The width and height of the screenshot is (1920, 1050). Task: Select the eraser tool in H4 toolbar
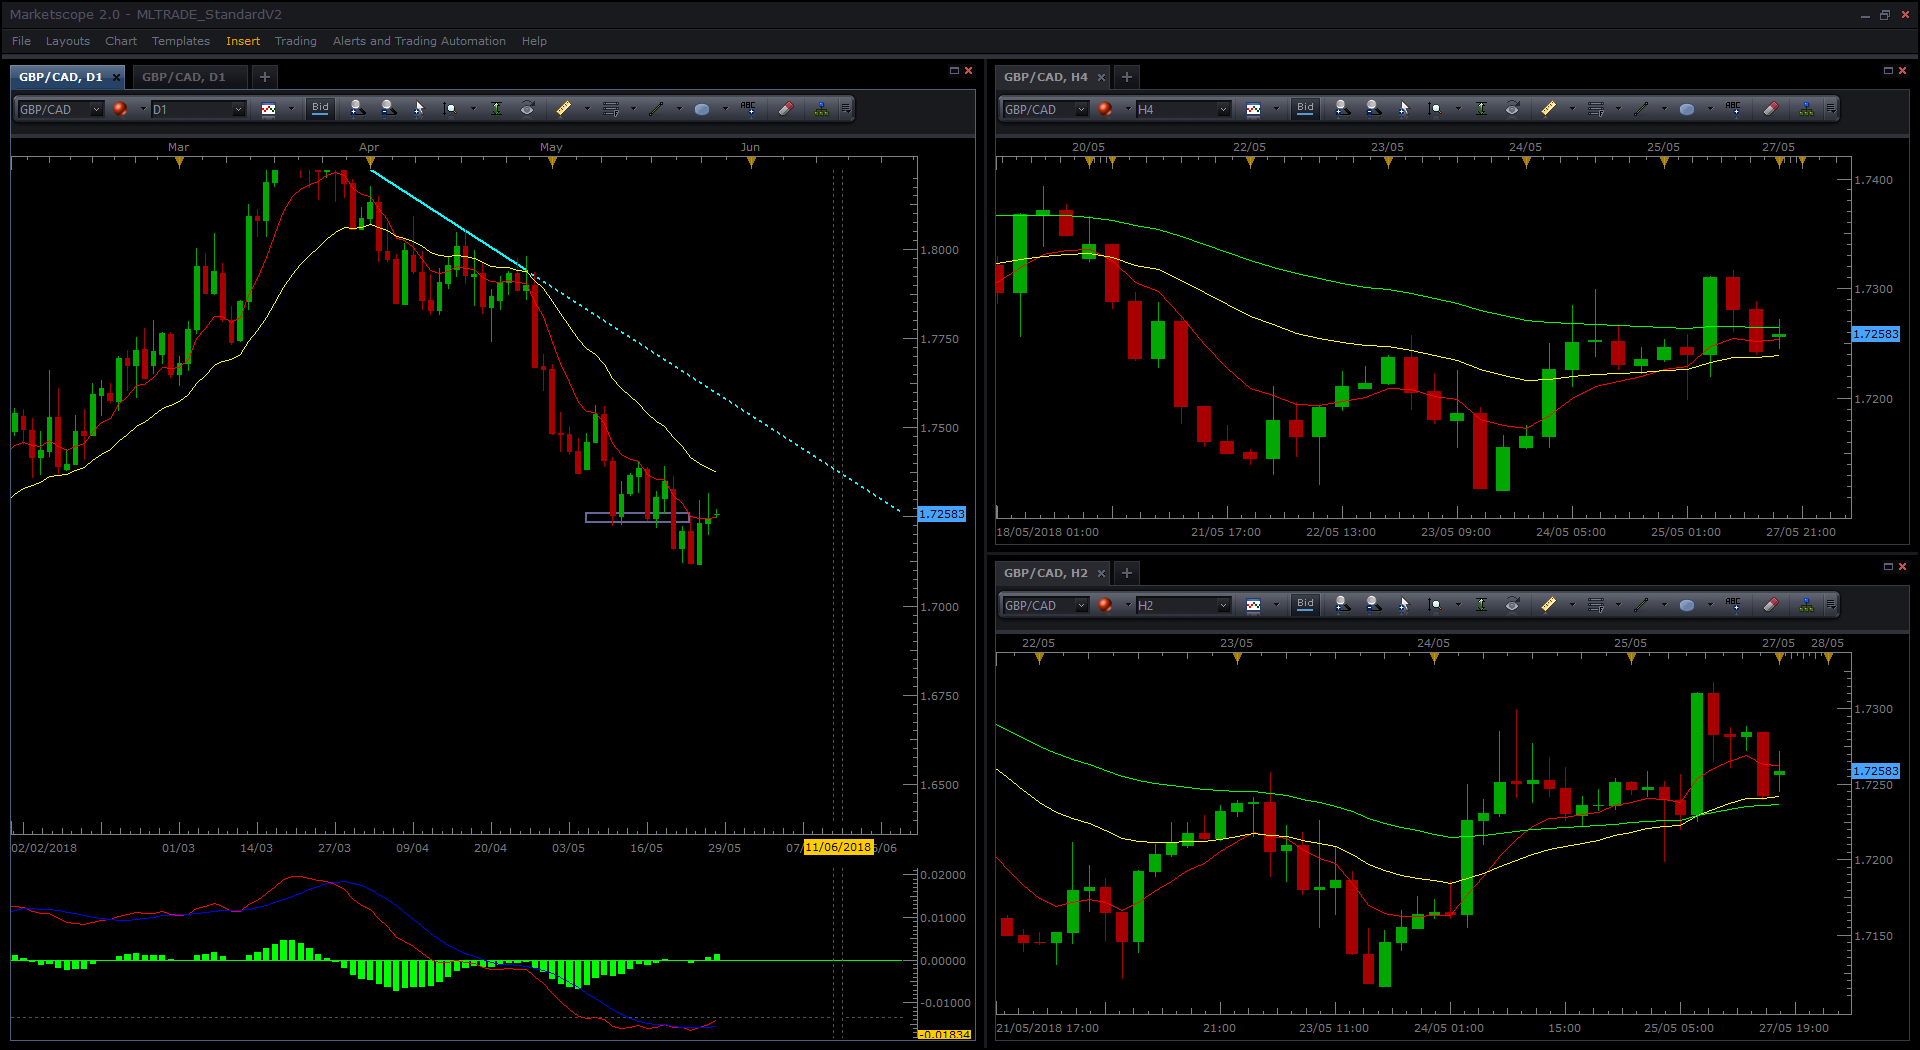pyautogui.click(x=1771, y=109)
